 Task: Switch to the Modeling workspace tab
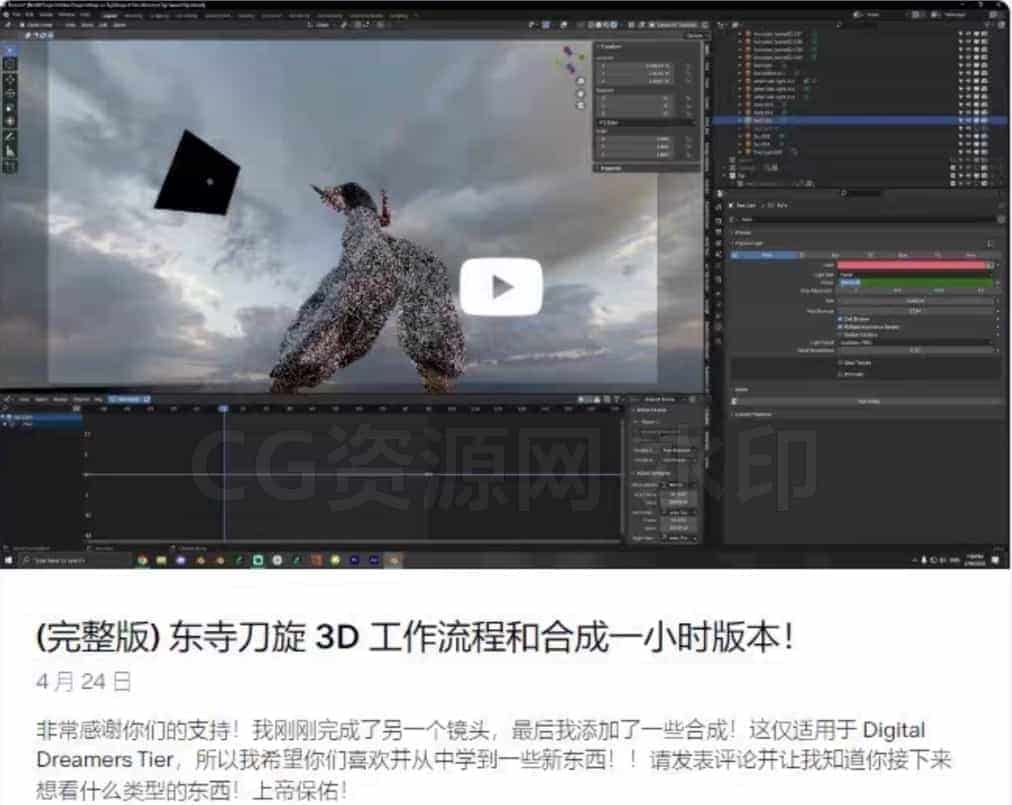(134, 15)
